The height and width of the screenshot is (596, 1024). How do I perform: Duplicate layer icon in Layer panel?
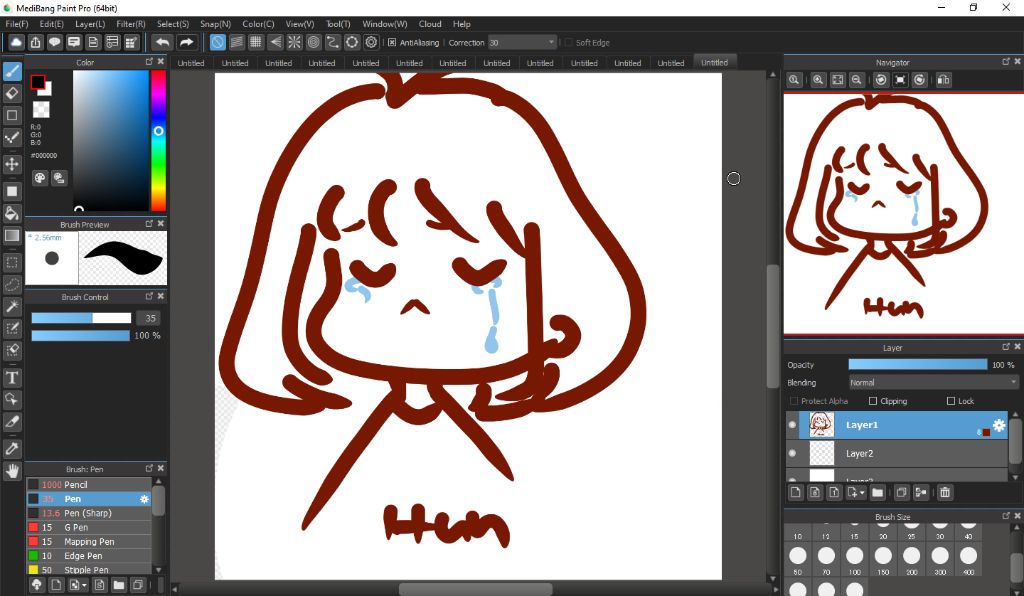901,492
